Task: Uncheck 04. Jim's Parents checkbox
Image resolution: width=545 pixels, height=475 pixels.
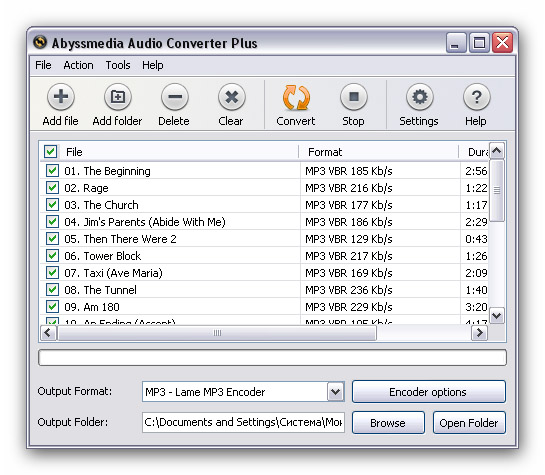Action: tap(52, 221)
